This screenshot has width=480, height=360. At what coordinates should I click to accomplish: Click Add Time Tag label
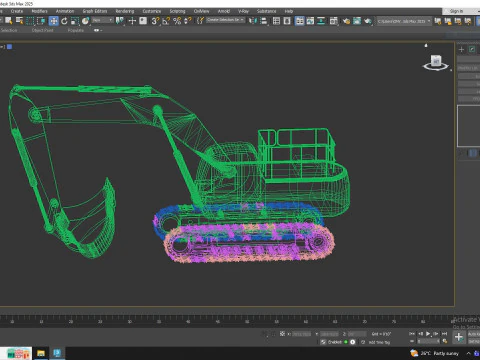point(379,342)
